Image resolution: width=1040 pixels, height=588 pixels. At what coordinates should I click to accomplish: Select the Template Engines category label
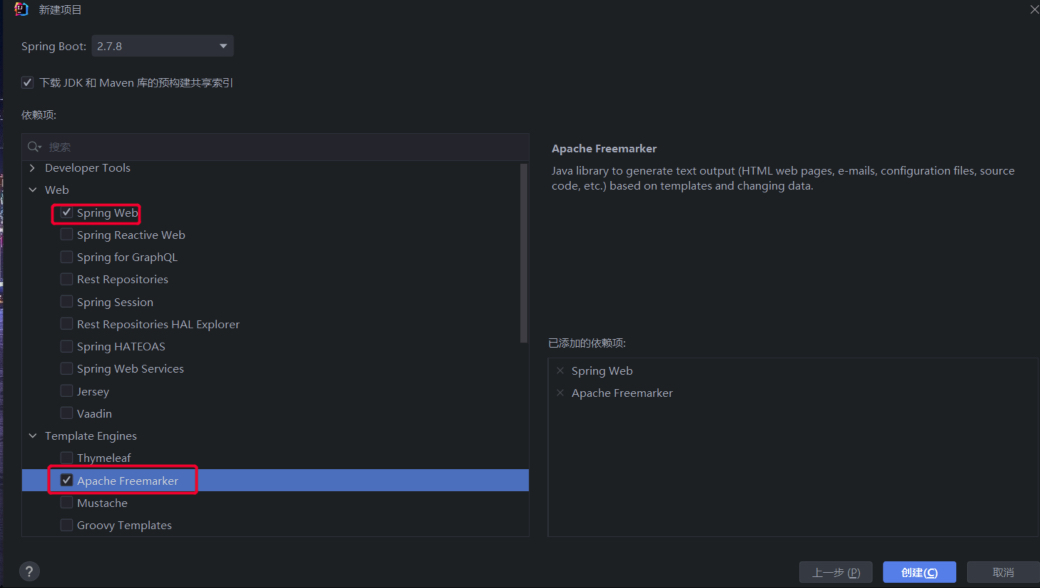(91, 436)
